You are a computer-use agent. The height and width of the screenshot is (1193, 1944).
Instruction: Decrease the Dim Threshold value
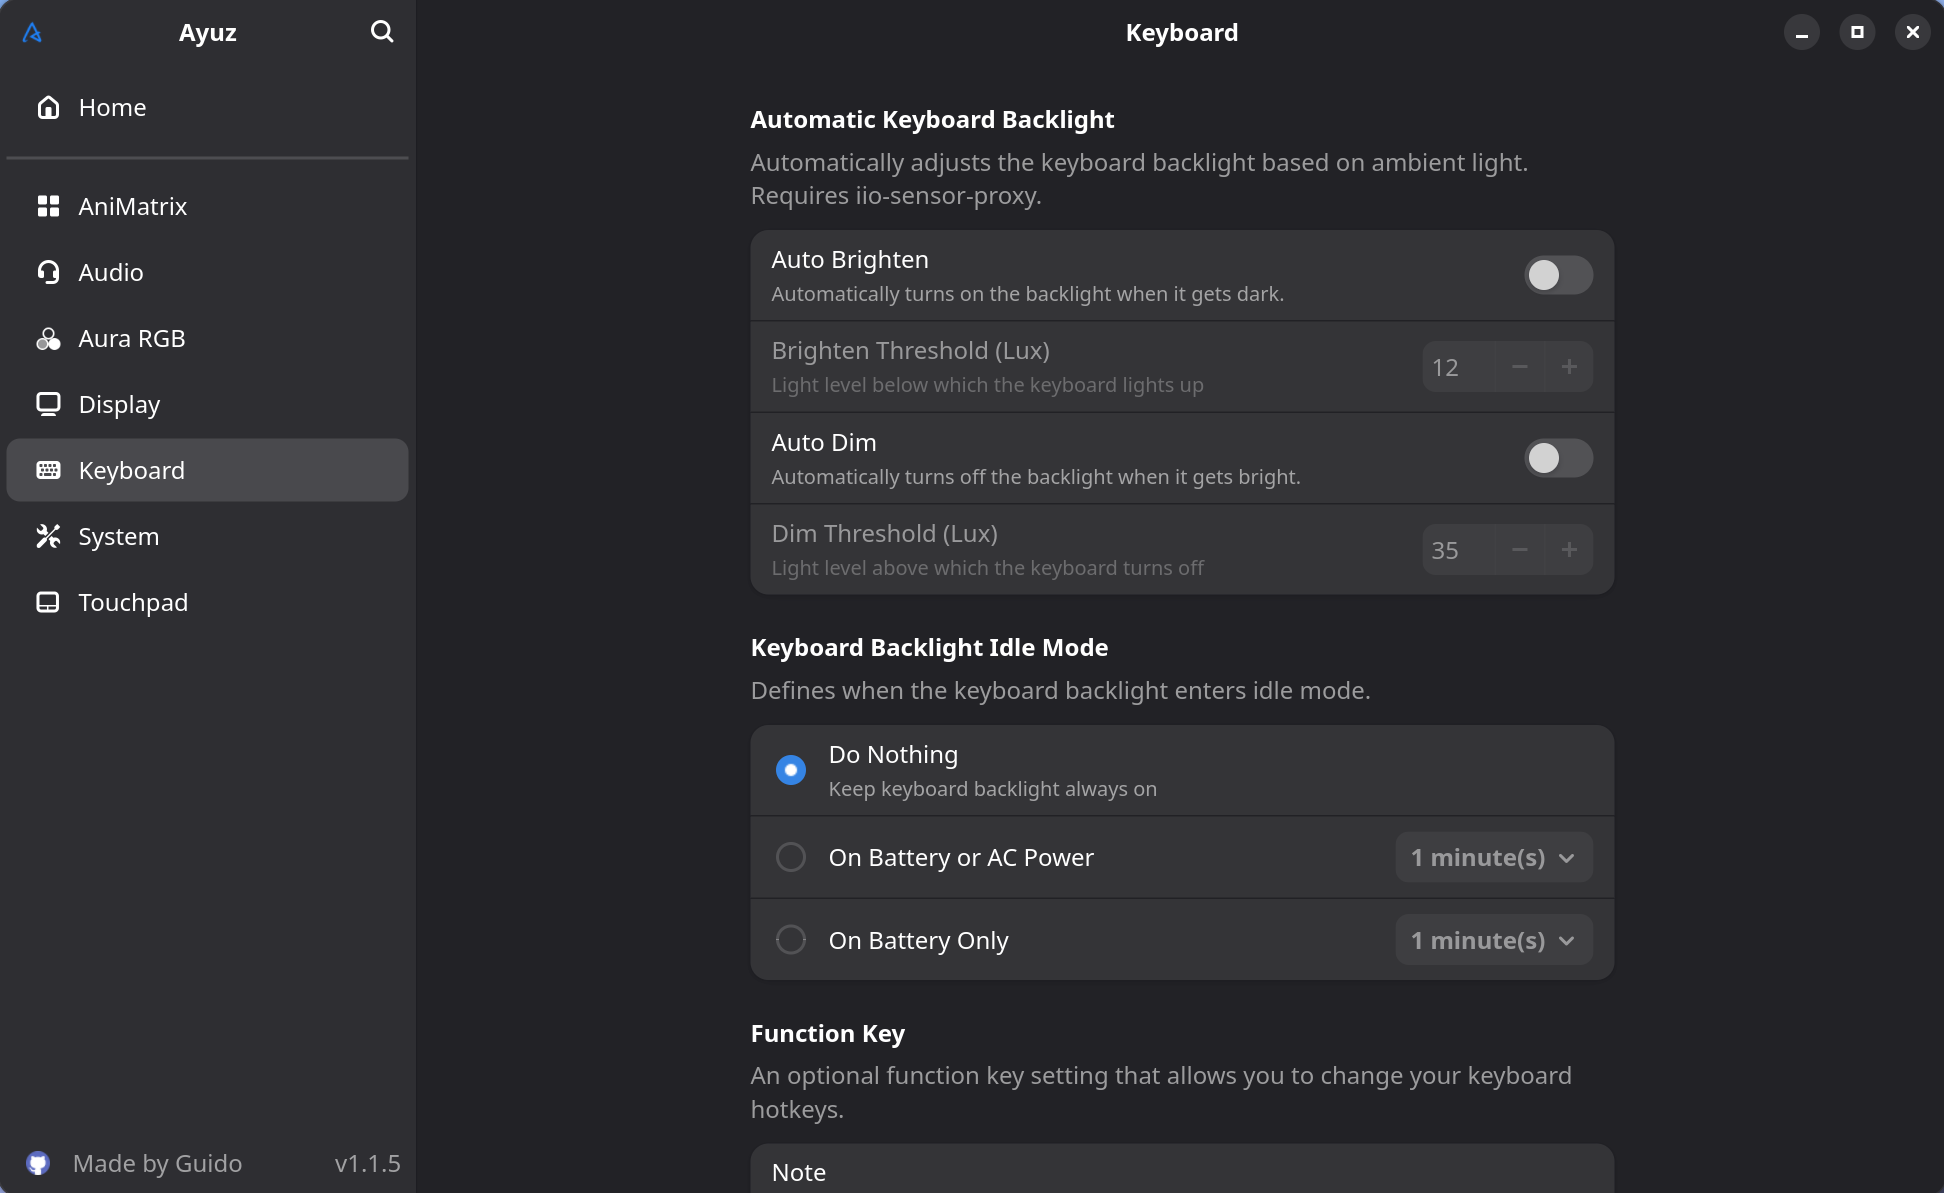tap(1519, 550)
